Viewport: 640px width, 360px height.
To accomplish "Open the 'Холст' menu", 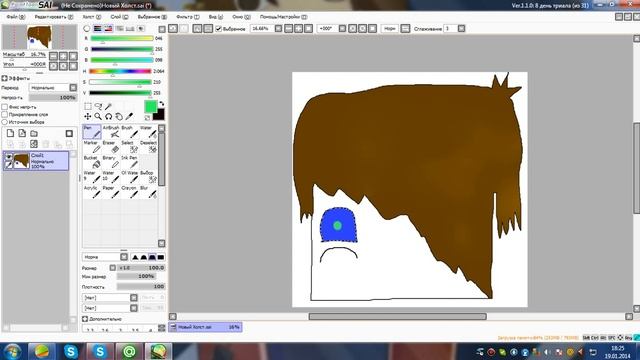I will click(x=92, y=17).
